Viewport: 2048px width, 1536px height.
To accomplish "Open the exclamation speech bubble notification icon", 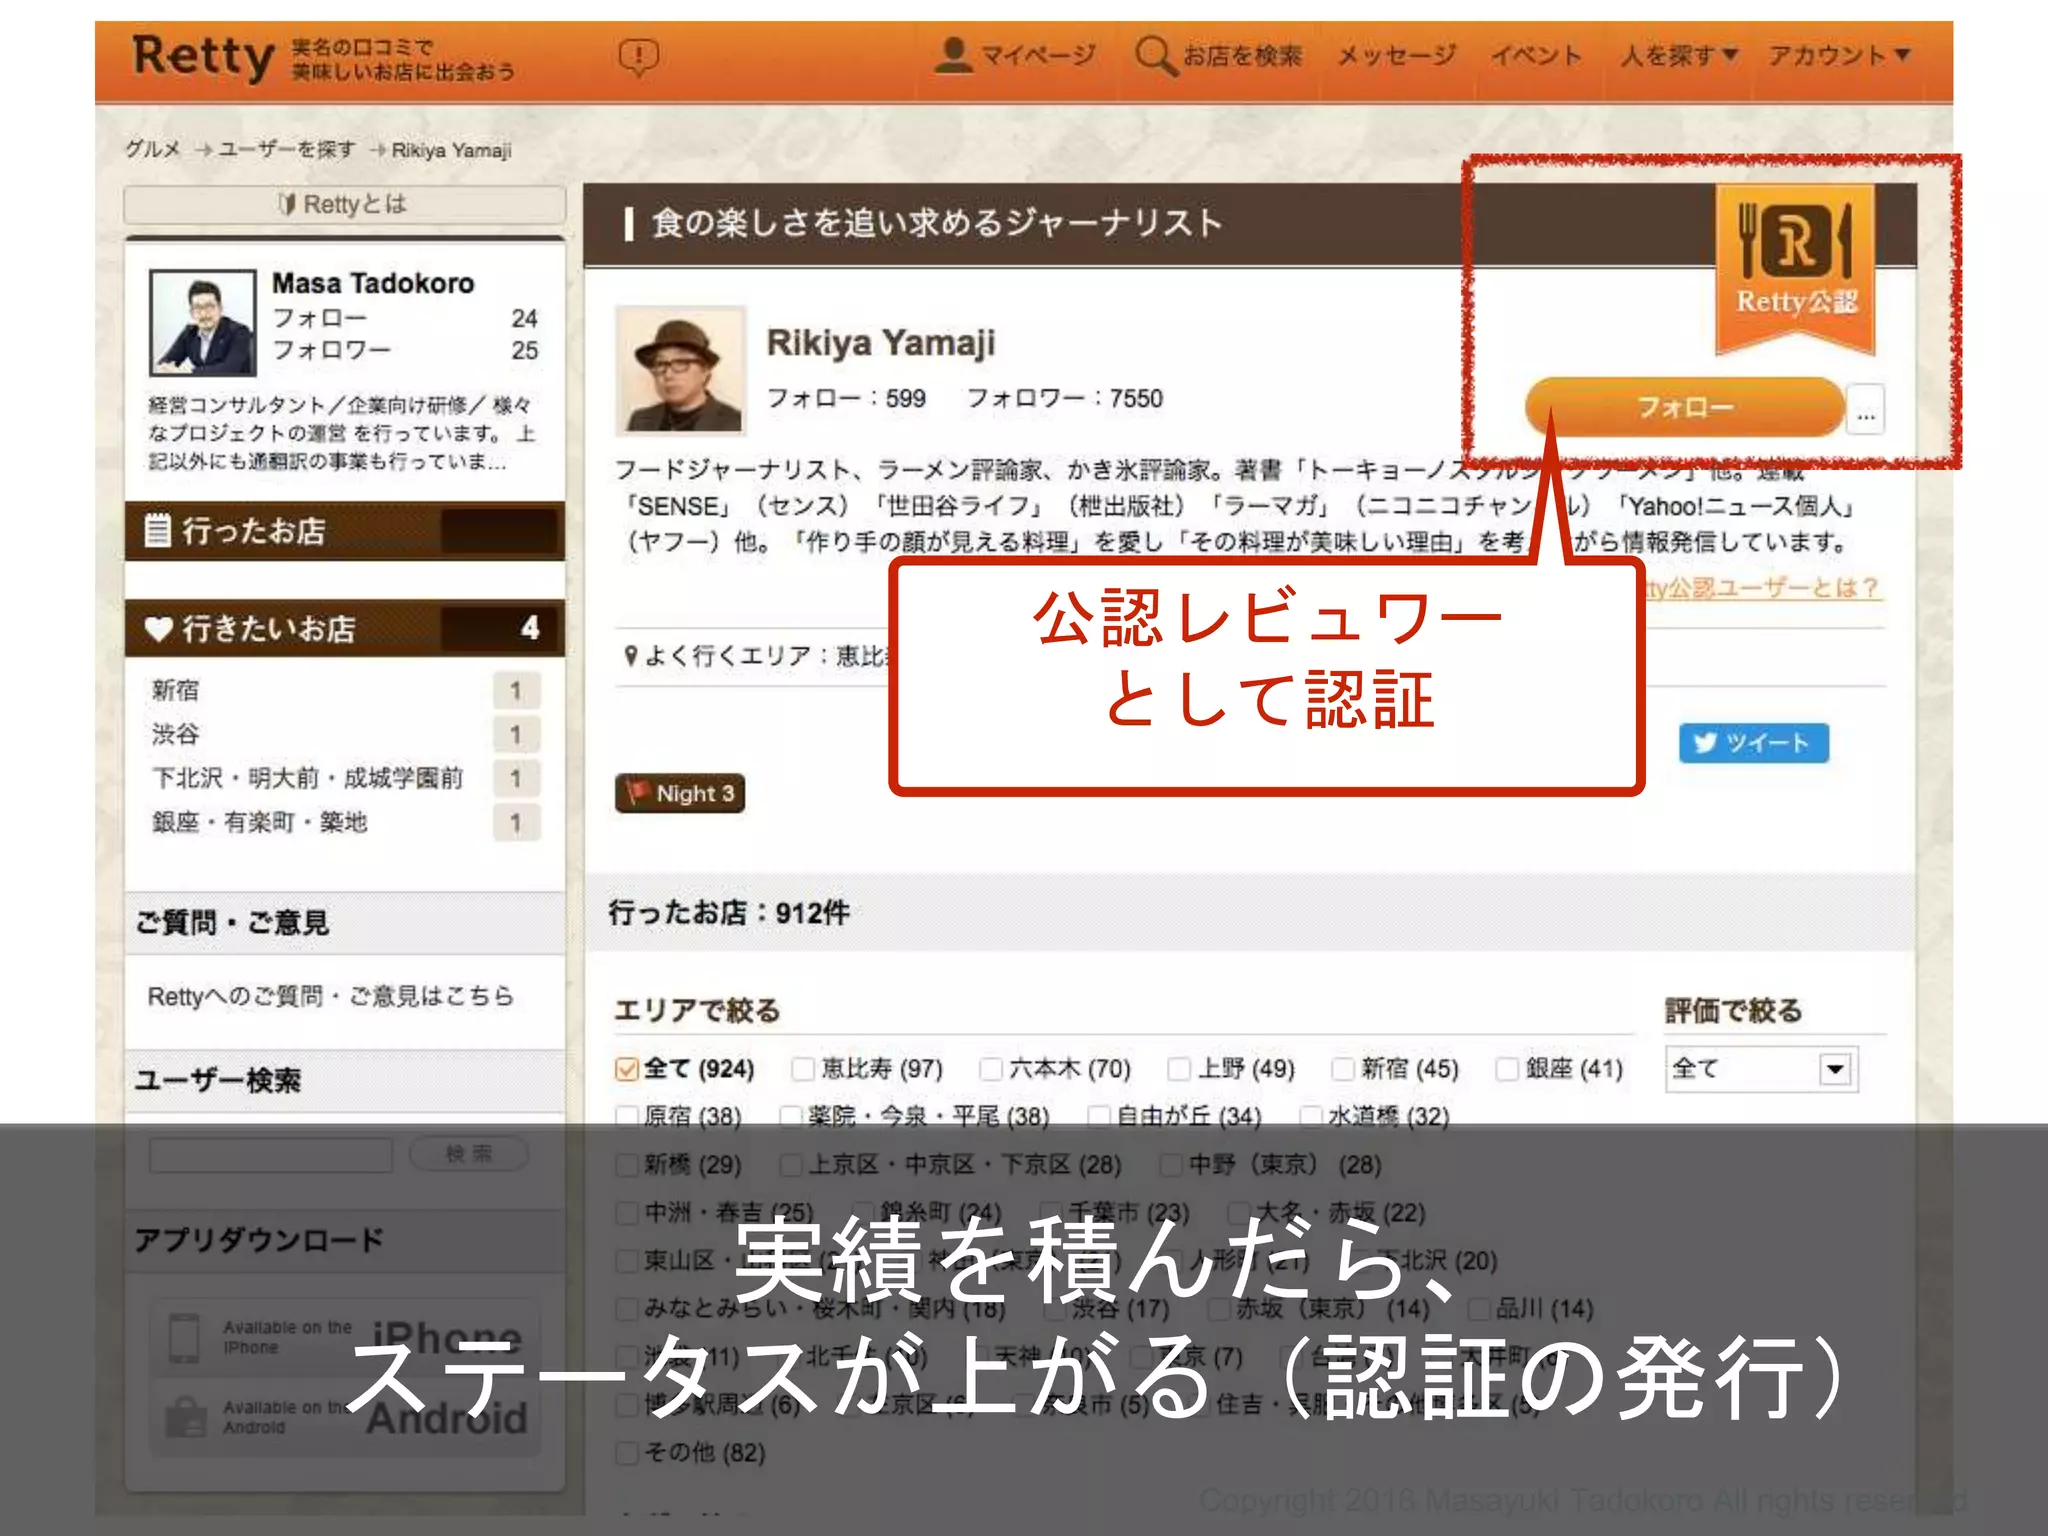I will [x=638, y=56].
